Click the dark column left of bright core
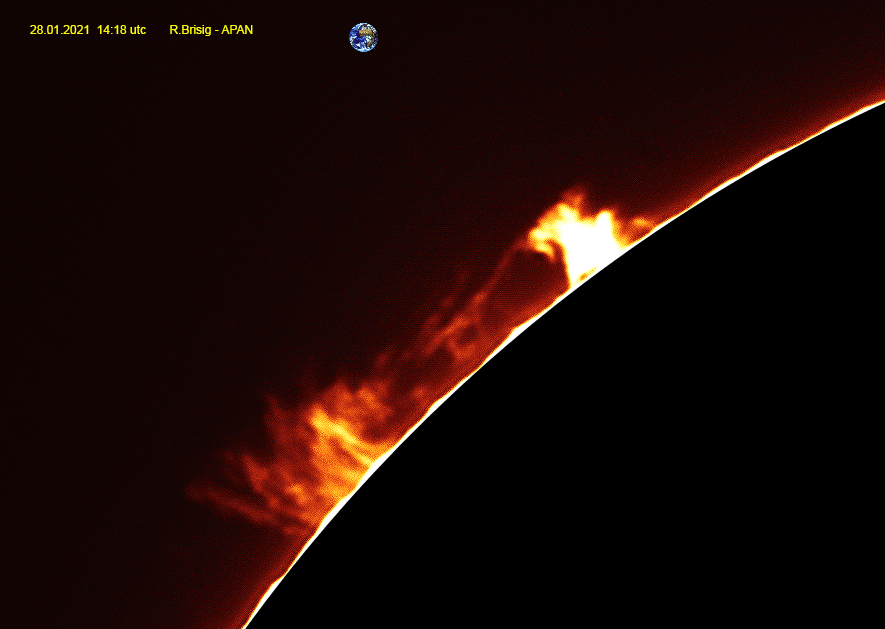The width and height of the screenshot is (885, 629). (548, 270)
